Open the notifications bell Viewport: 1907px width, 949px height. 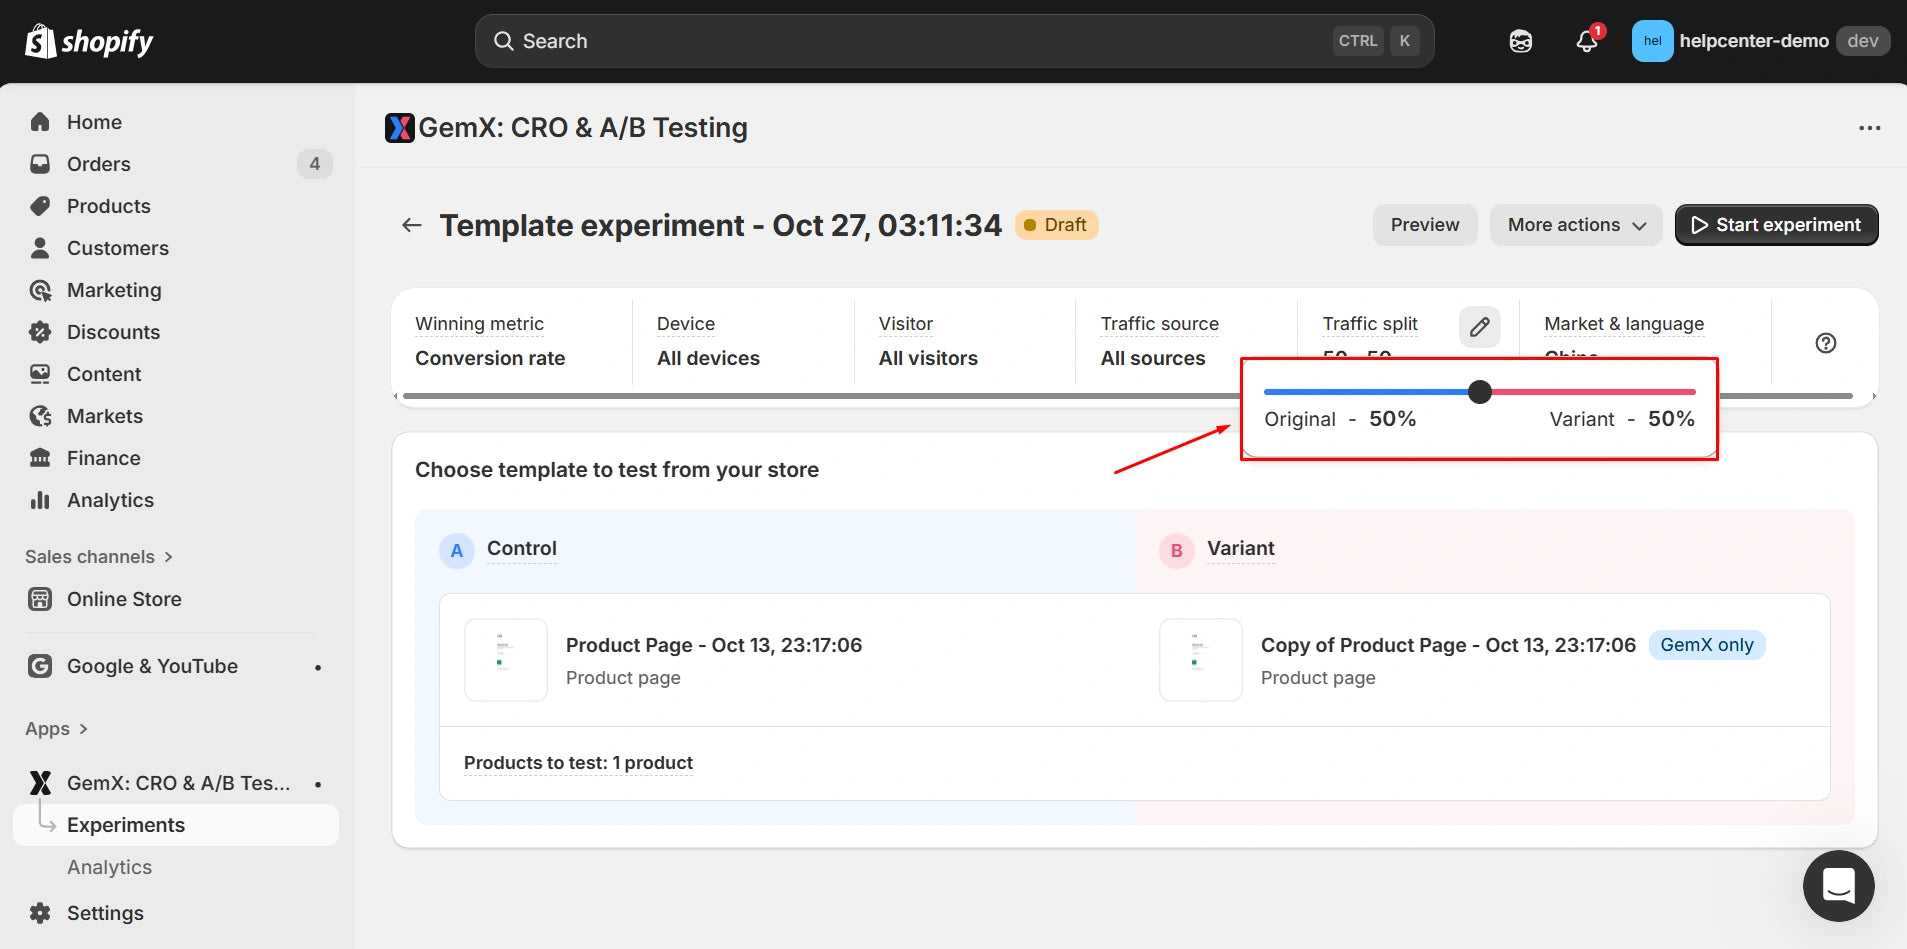1586,41
